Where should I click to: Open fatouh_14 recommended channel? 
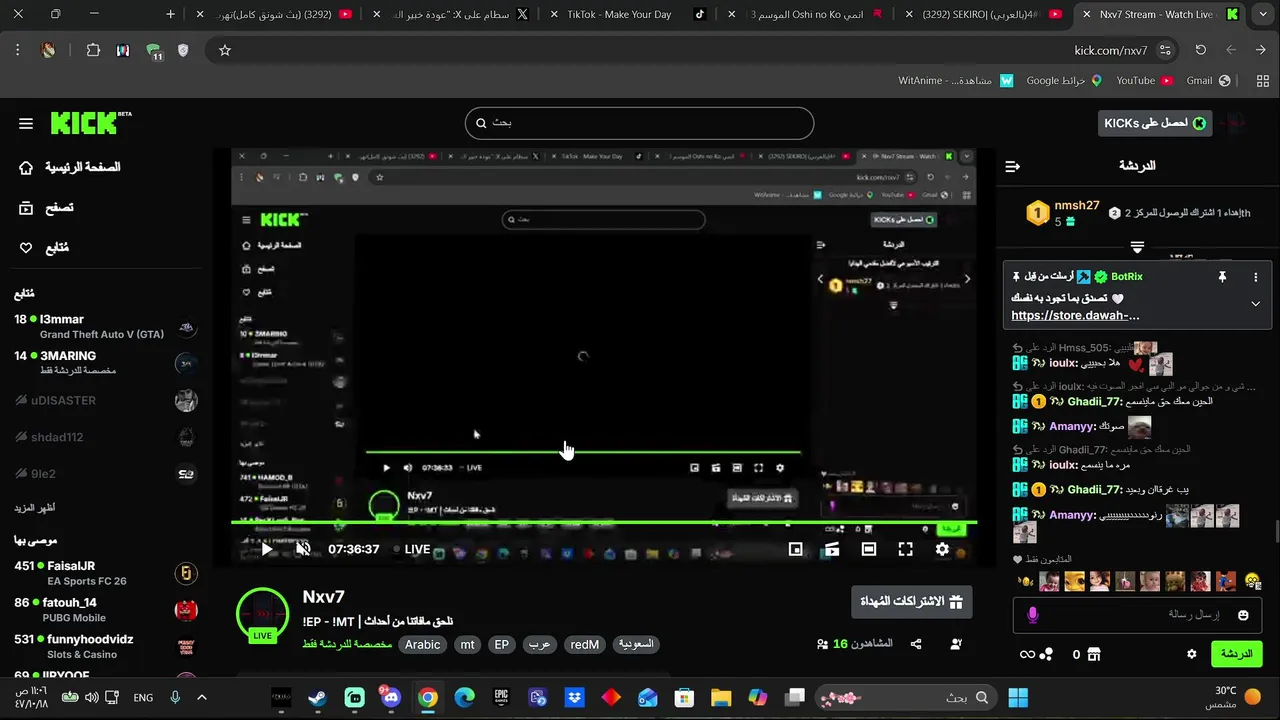click(x=105, y=610)
